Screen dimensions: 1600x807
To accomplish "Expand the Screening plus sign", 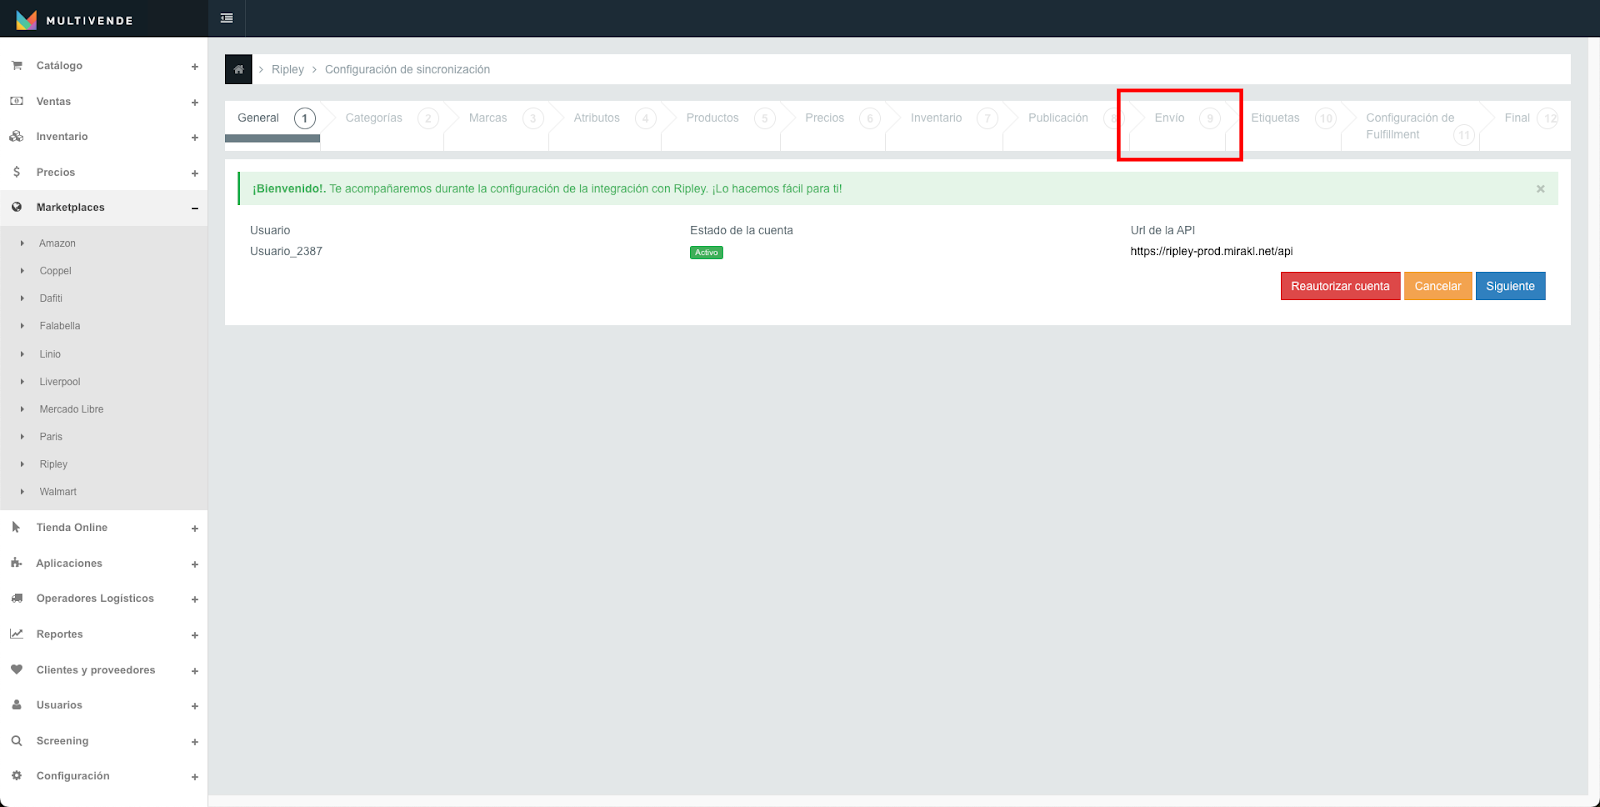I will tap(195, 742).
